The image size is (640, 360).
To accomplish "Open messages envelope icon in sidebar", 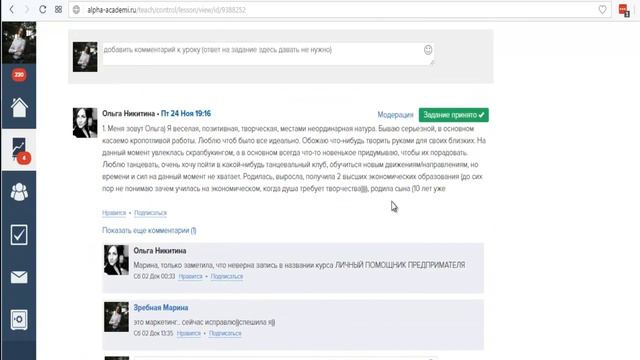I will click(x=19, y=277).
